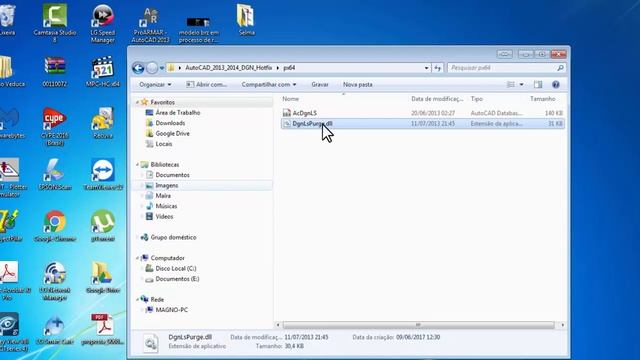Open Google Drive desktop shortcut icon
Screen dimensions: 640x360
[x=102, y=278]
